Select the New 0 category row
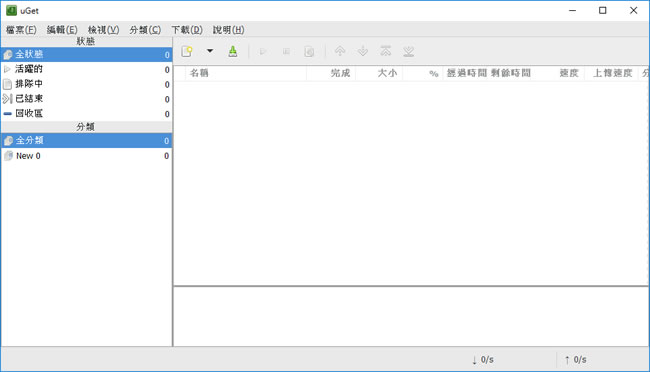Screen dimensions: 650x372 click(87, 156)
